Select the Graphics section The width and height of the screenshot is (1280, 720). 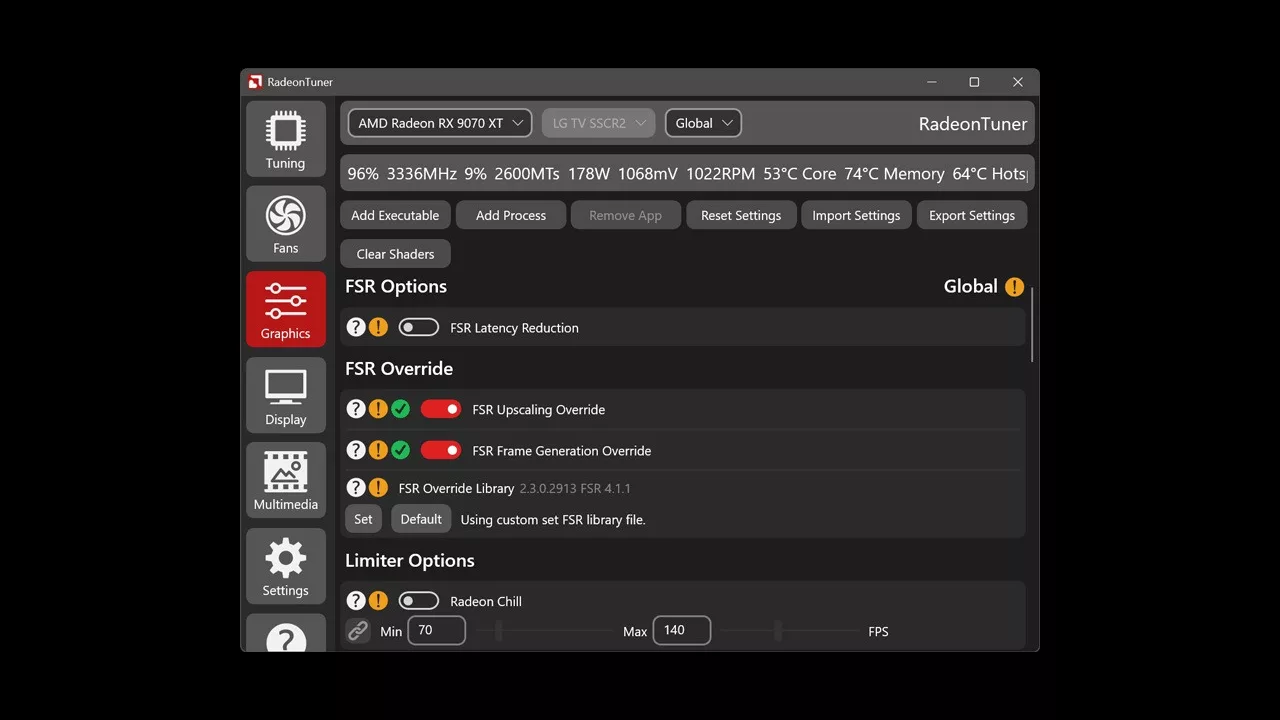(x=286, y=310)
